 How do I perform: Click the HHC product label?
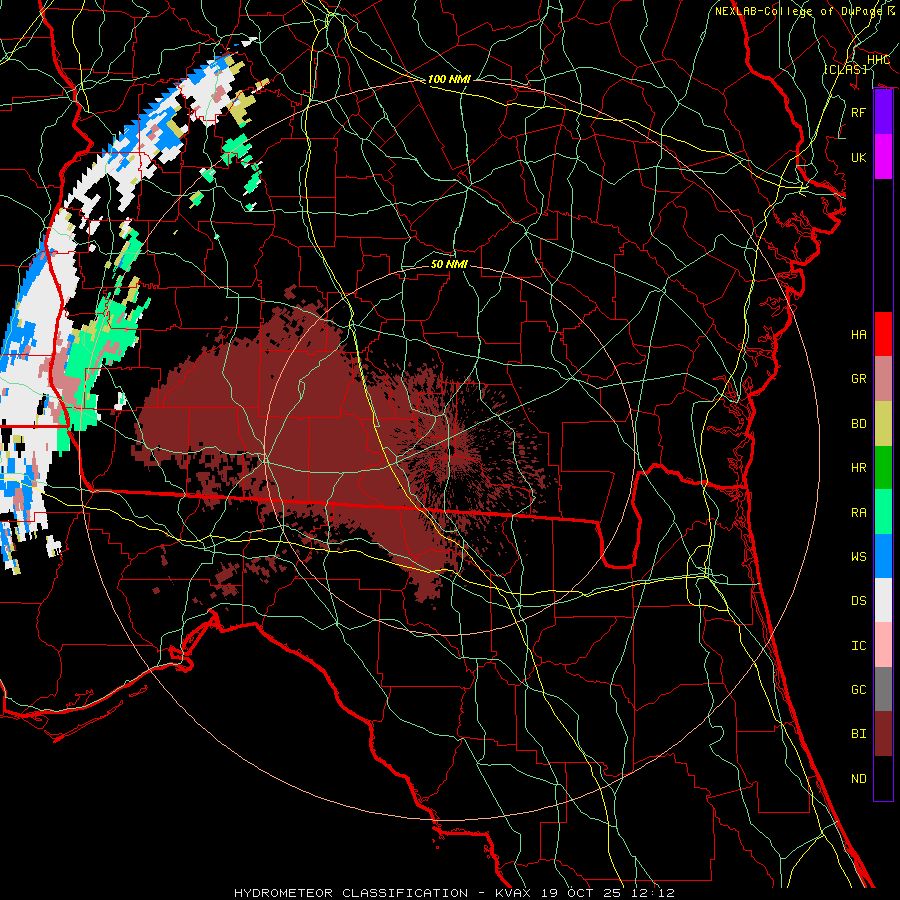878,60
